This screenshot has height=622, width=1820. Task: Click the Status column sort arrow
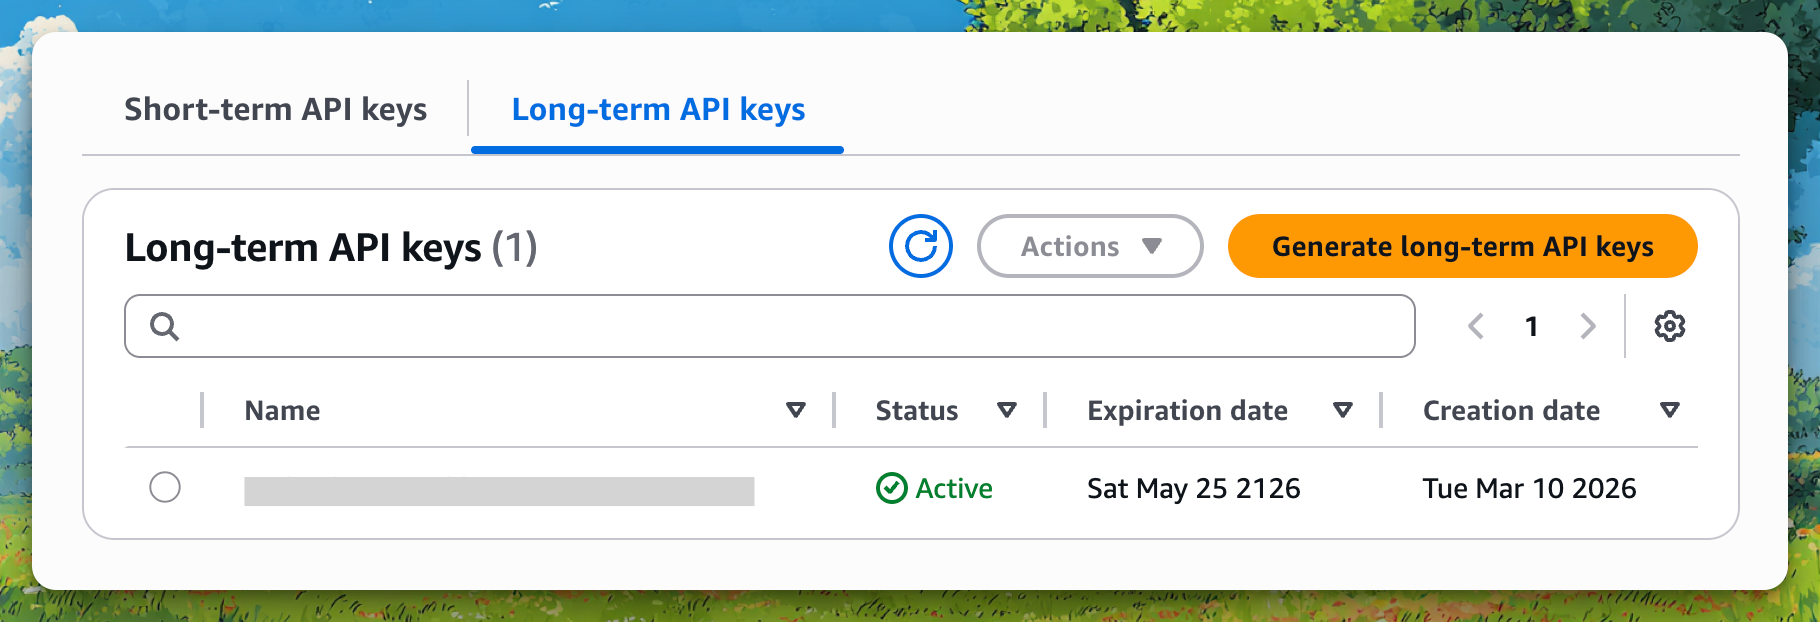click(1007, 410)
